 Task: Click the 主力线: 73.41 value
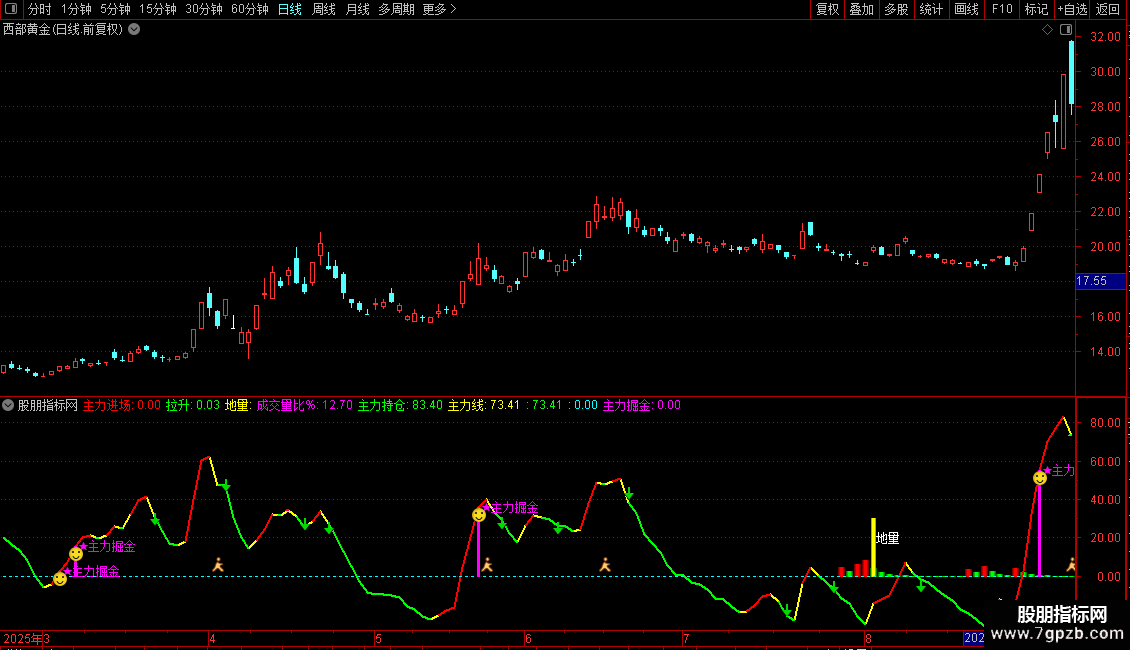[x=484, y=405]
